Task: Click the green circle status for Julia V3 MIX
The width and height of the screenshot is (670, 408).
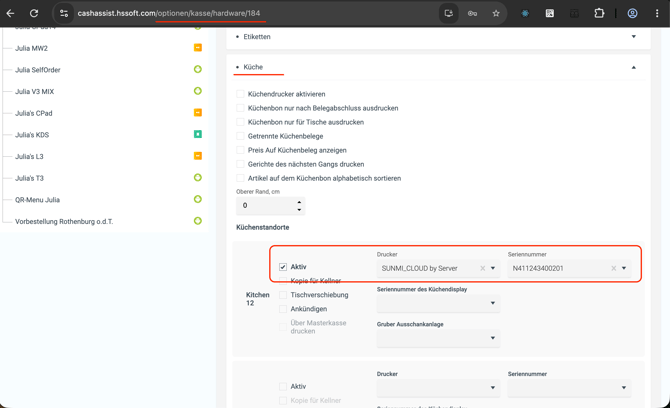Action: click(x=198, y=91)
